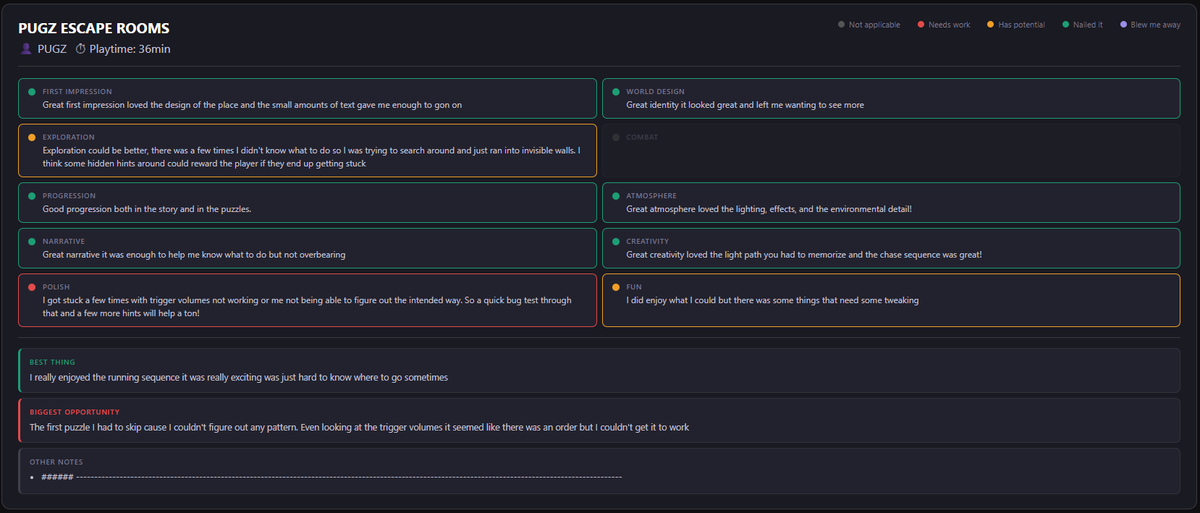The image size is (1200, 513).
Task: Click the green dot on Atmosphere card
Action: 616,196
